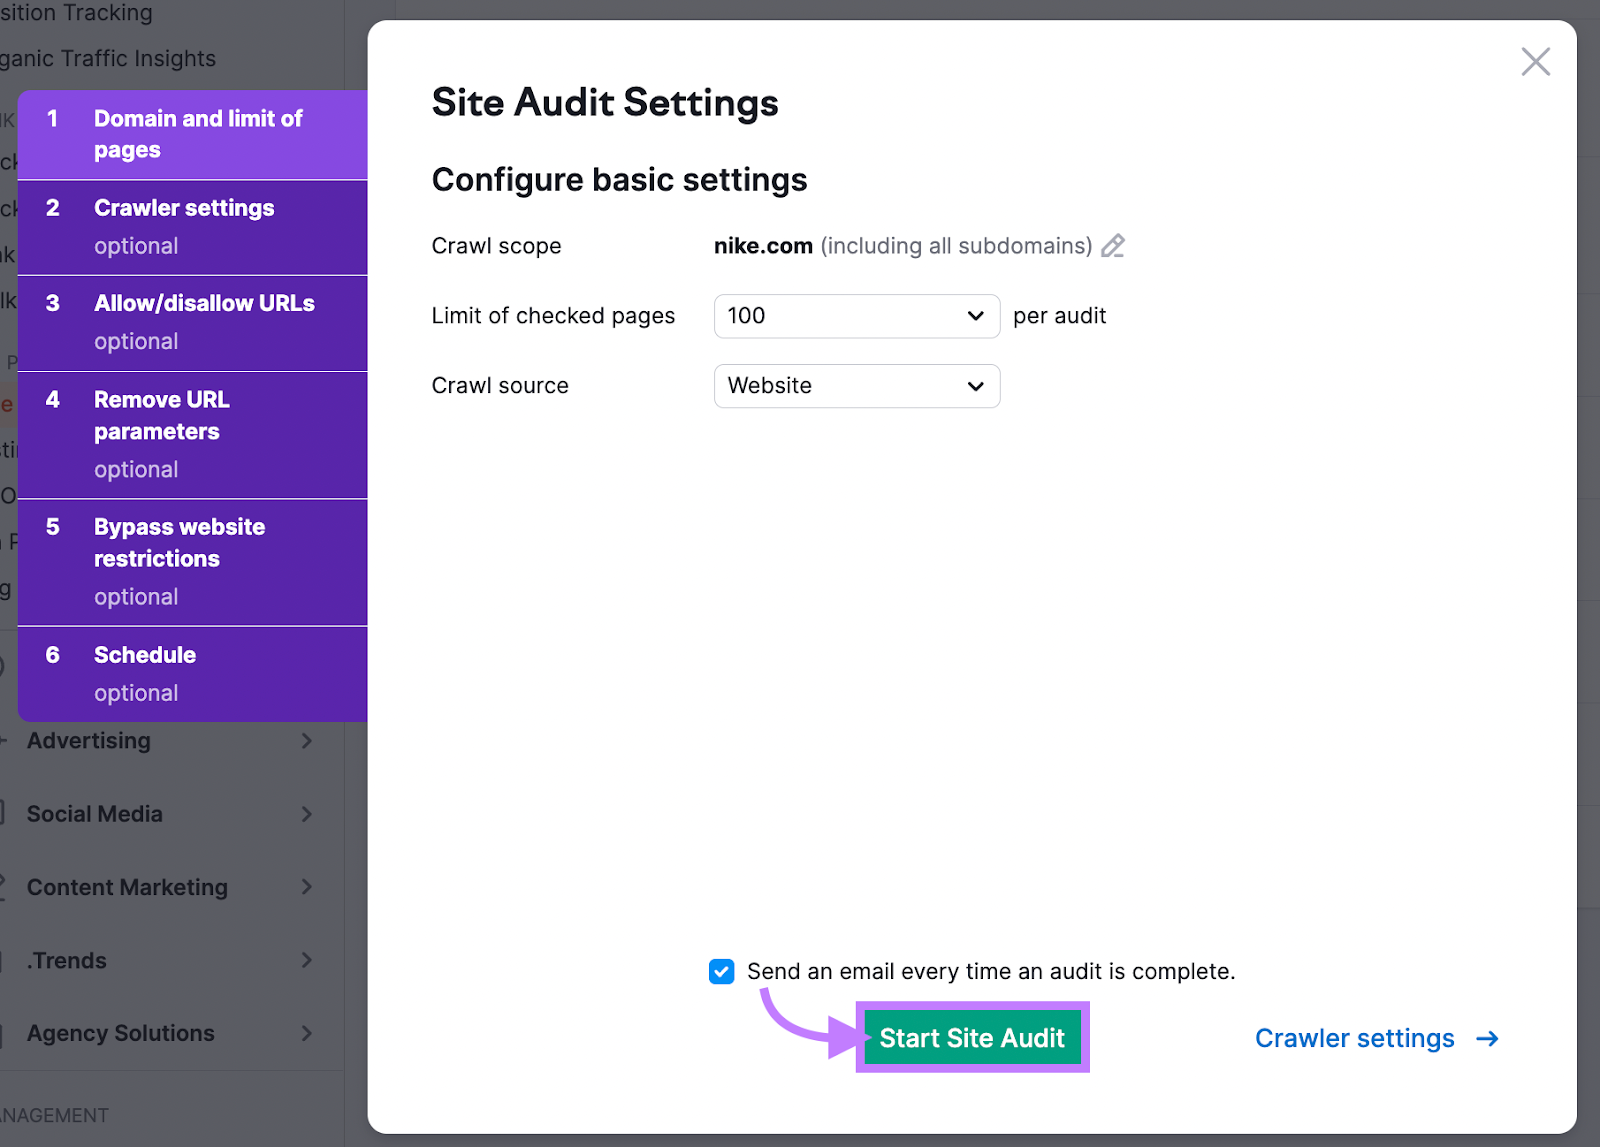Expand the Advertising section arrow
This screenshot has width=1600, height=1147.
307,741
